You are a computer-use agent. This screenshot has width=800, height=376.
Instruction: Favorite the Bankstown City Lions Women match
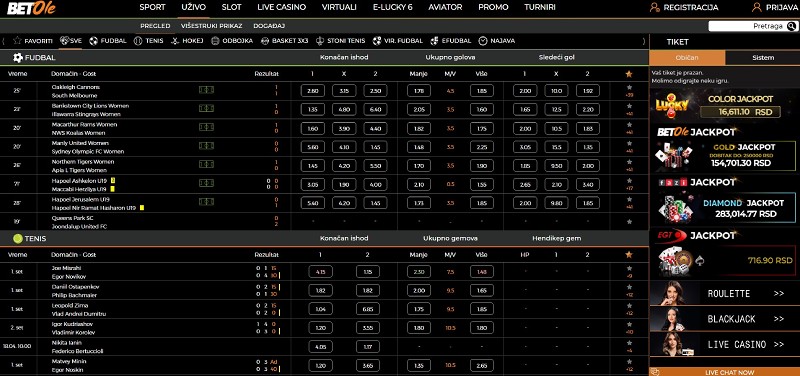coord(629,106)
